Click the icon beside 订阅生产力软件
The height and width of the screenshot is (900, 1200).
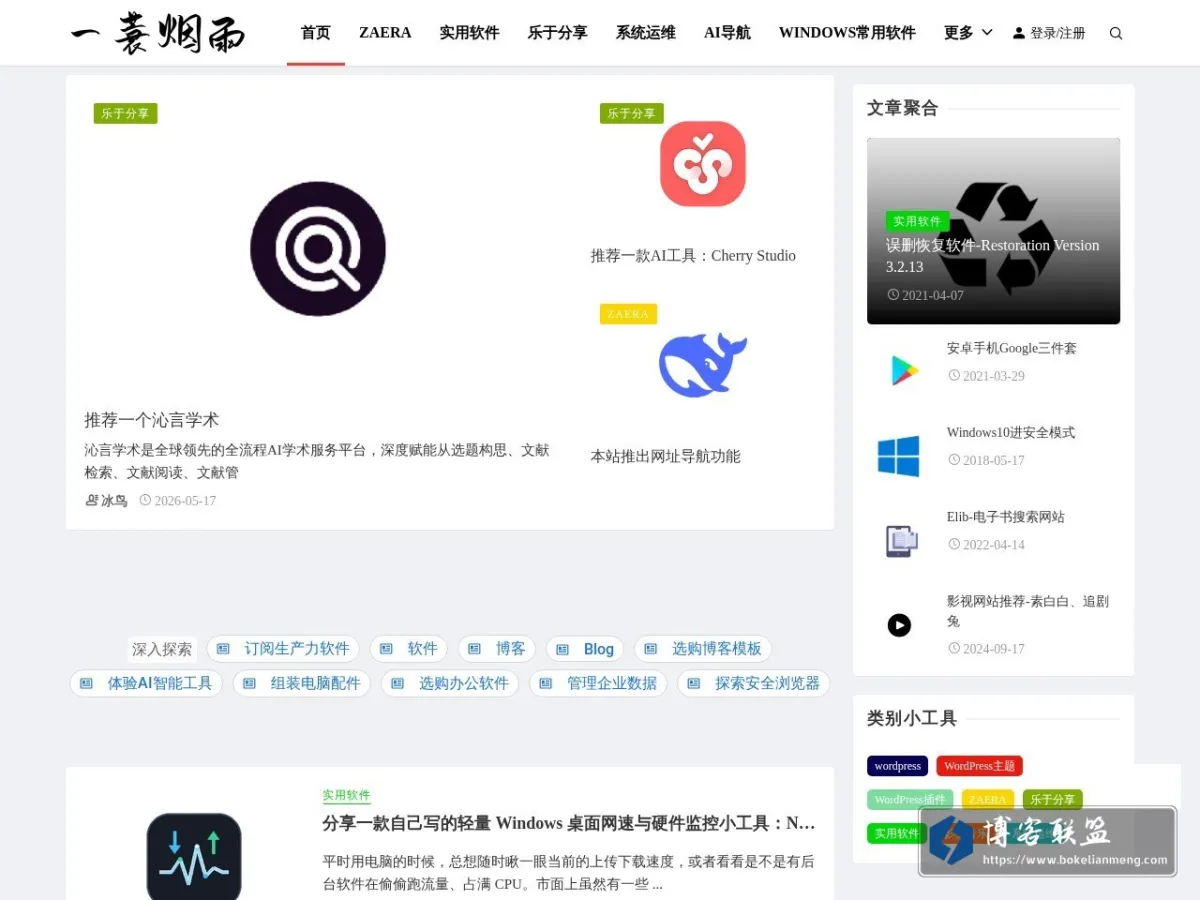pyautogui.click(x=223, y=649)
